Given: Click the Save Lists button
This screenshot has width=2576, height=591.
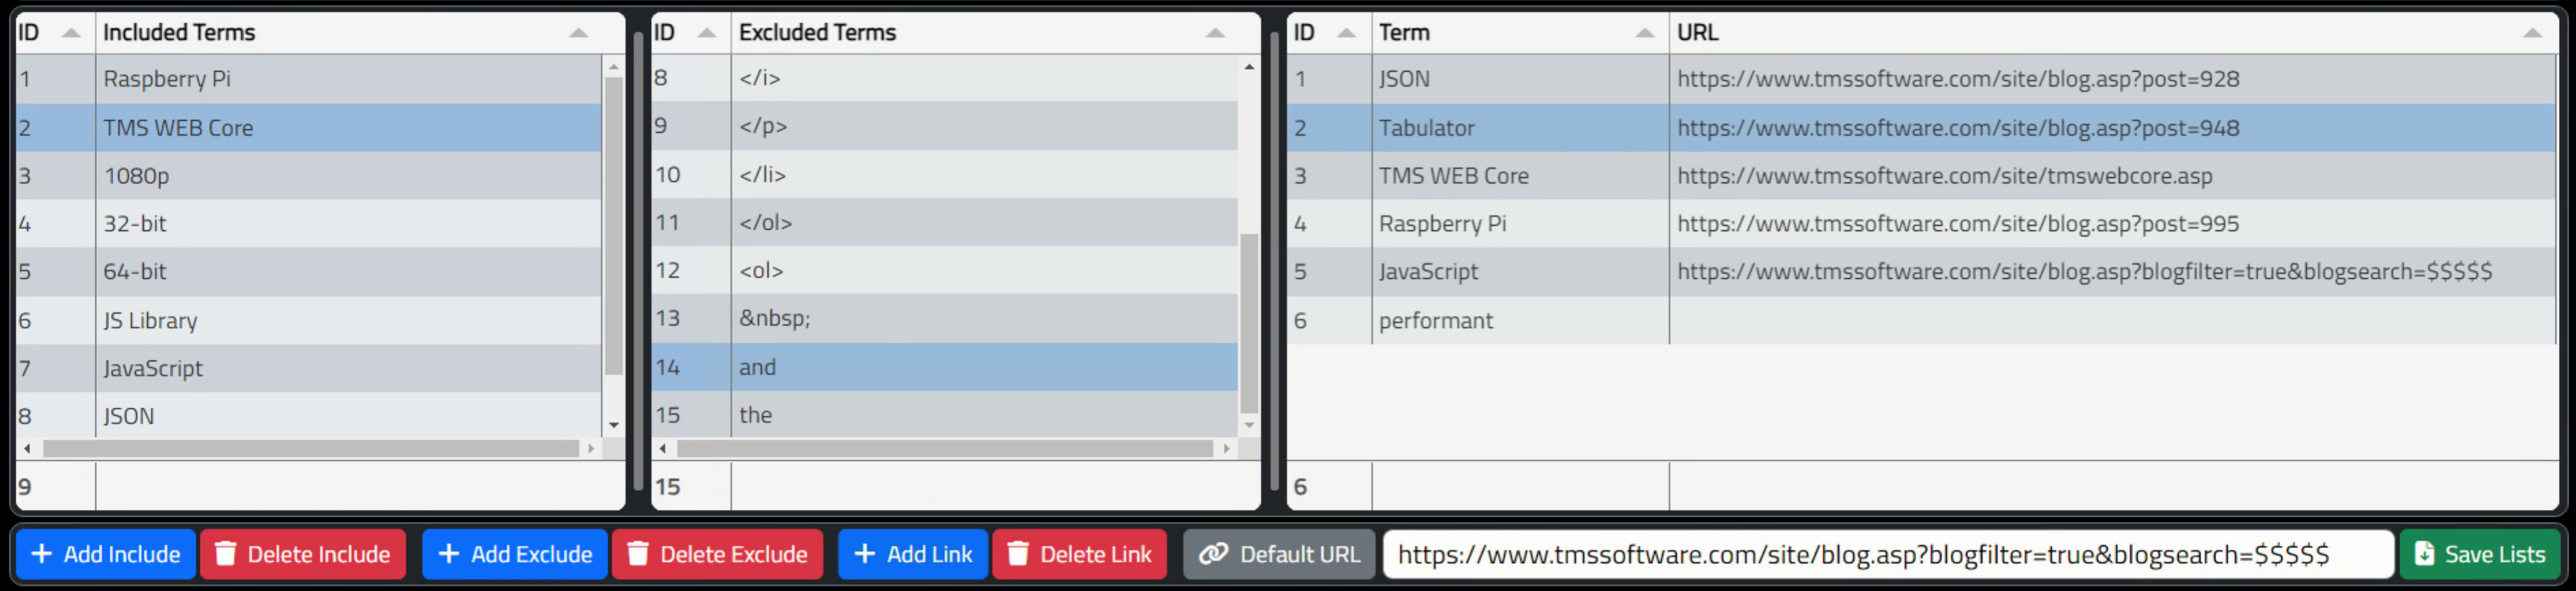Looking at the screenshot, I should click(x=2480, y=554).
